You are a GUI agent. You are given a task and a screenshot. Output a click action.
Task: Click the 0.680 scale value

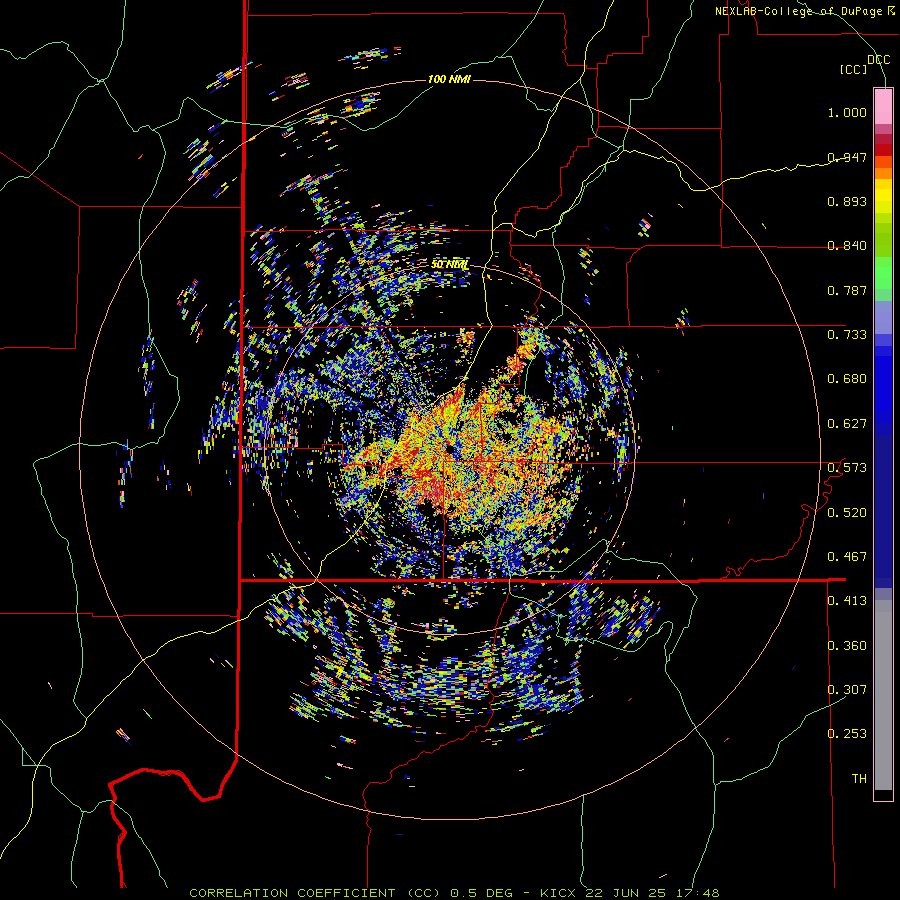click(847, 379)
